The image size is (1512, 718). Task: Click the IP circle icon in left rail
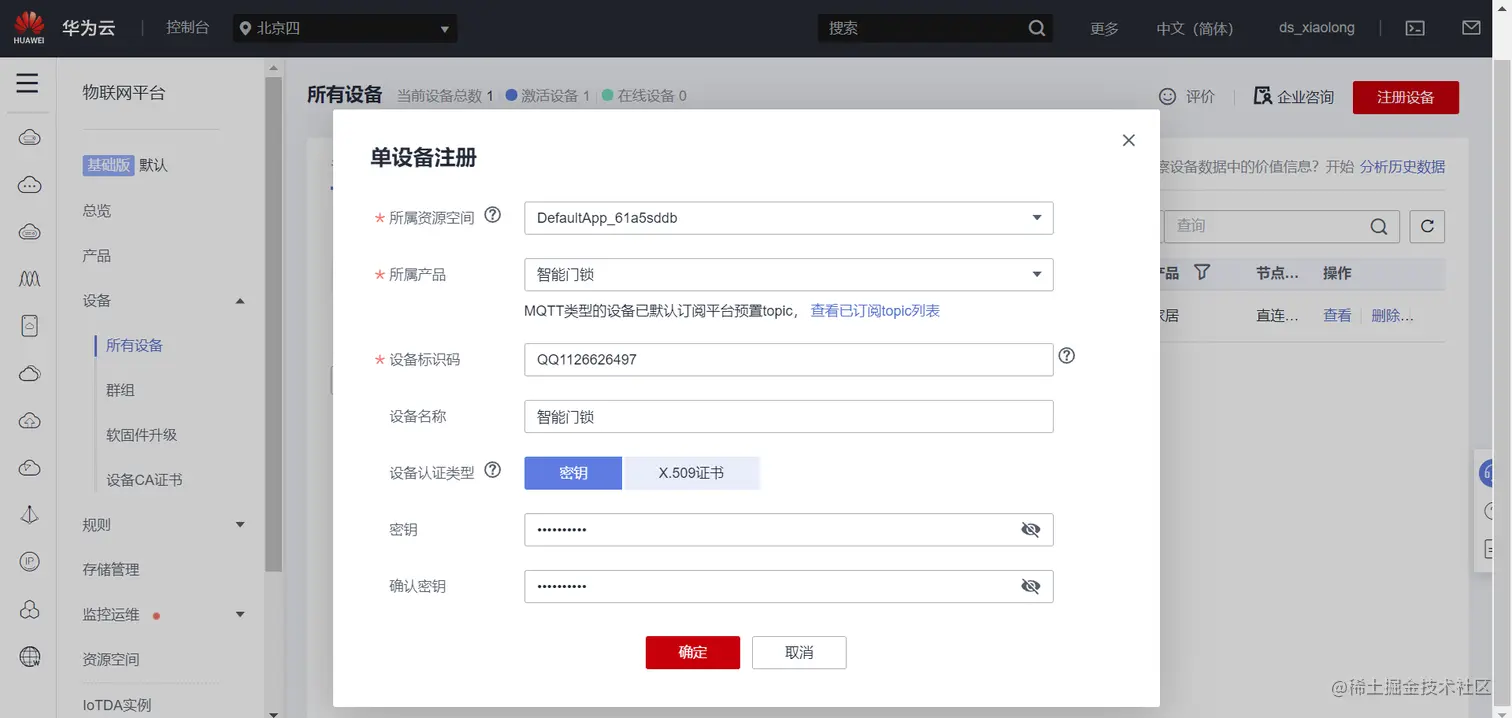tap(29, 561)
